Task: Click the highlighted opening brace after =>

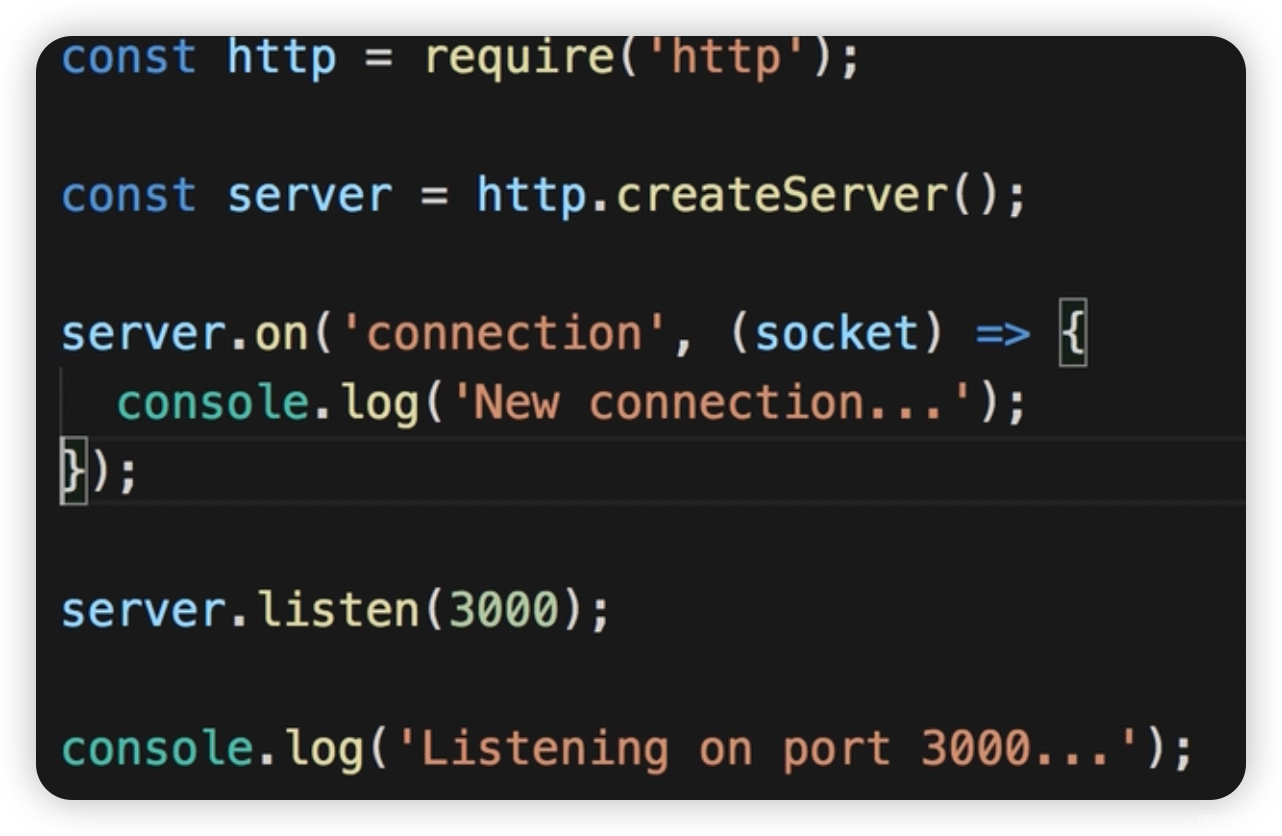Action: coord(1072,332)
